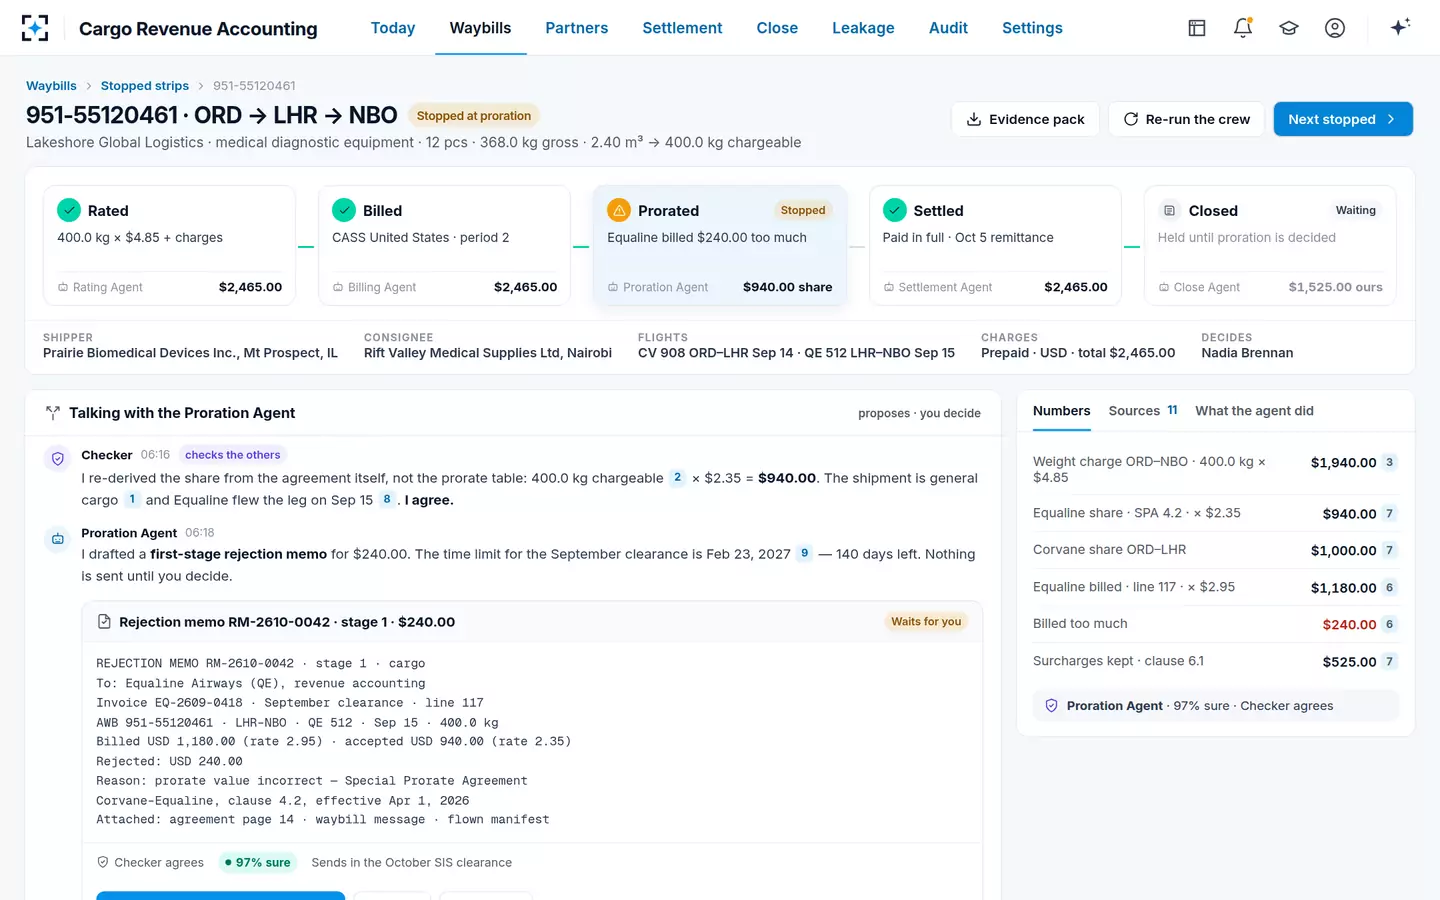Image resolution: width=1440 pixels, height=900 pixels.
Task: Open the Leakage tab
Action: tap(863, 28)
